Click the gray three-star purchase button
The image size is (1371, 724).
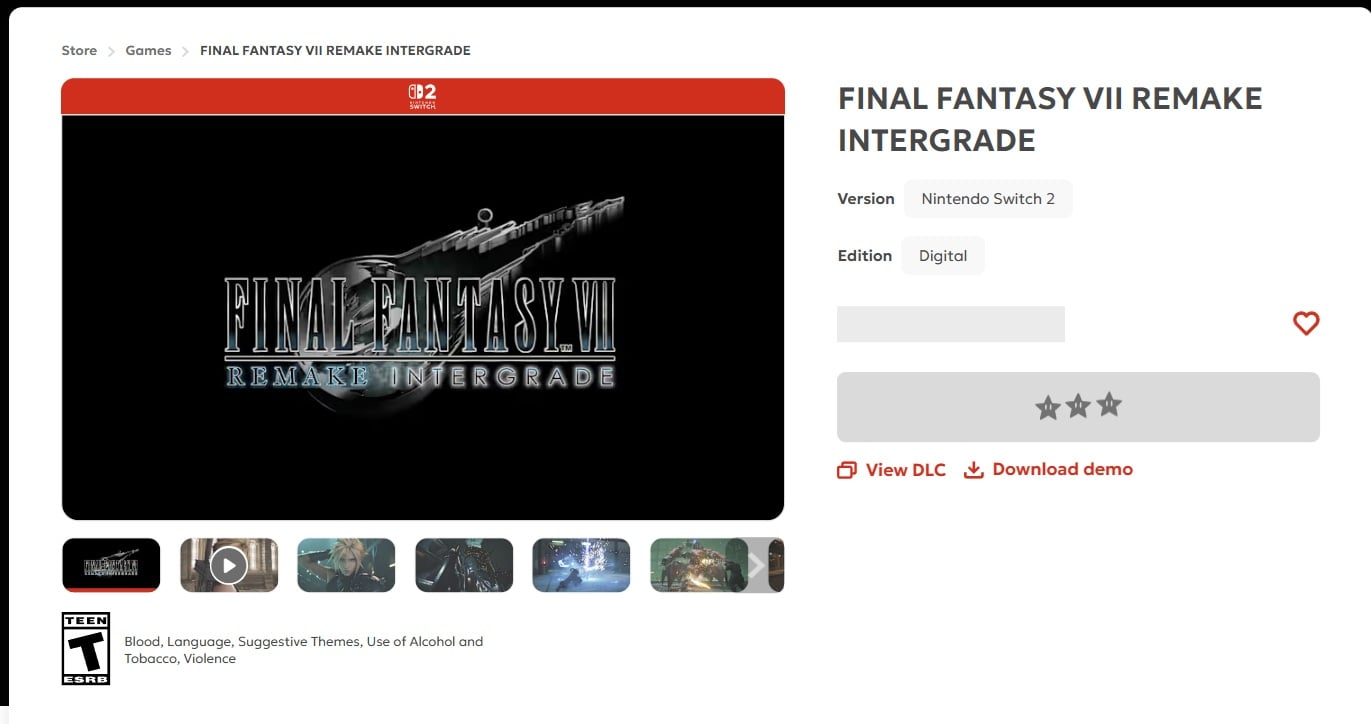pos(1078,407)
